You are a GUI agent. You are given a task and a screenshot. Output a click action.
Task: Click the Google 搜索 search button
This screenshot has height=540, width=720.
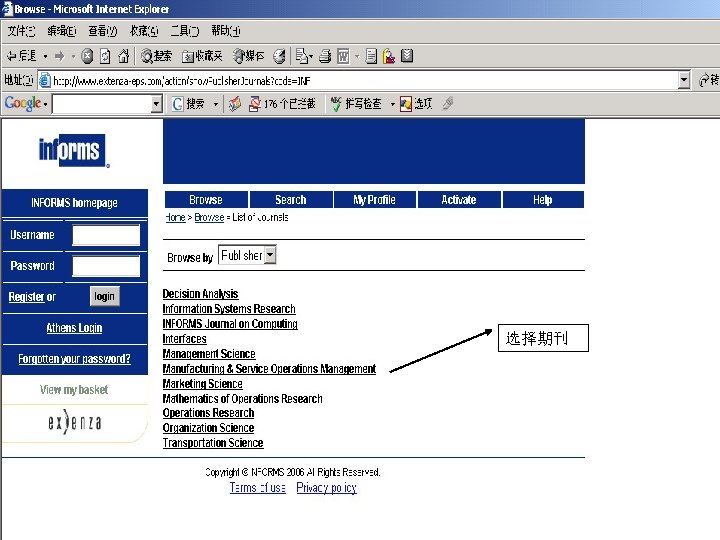pos(189,104)
